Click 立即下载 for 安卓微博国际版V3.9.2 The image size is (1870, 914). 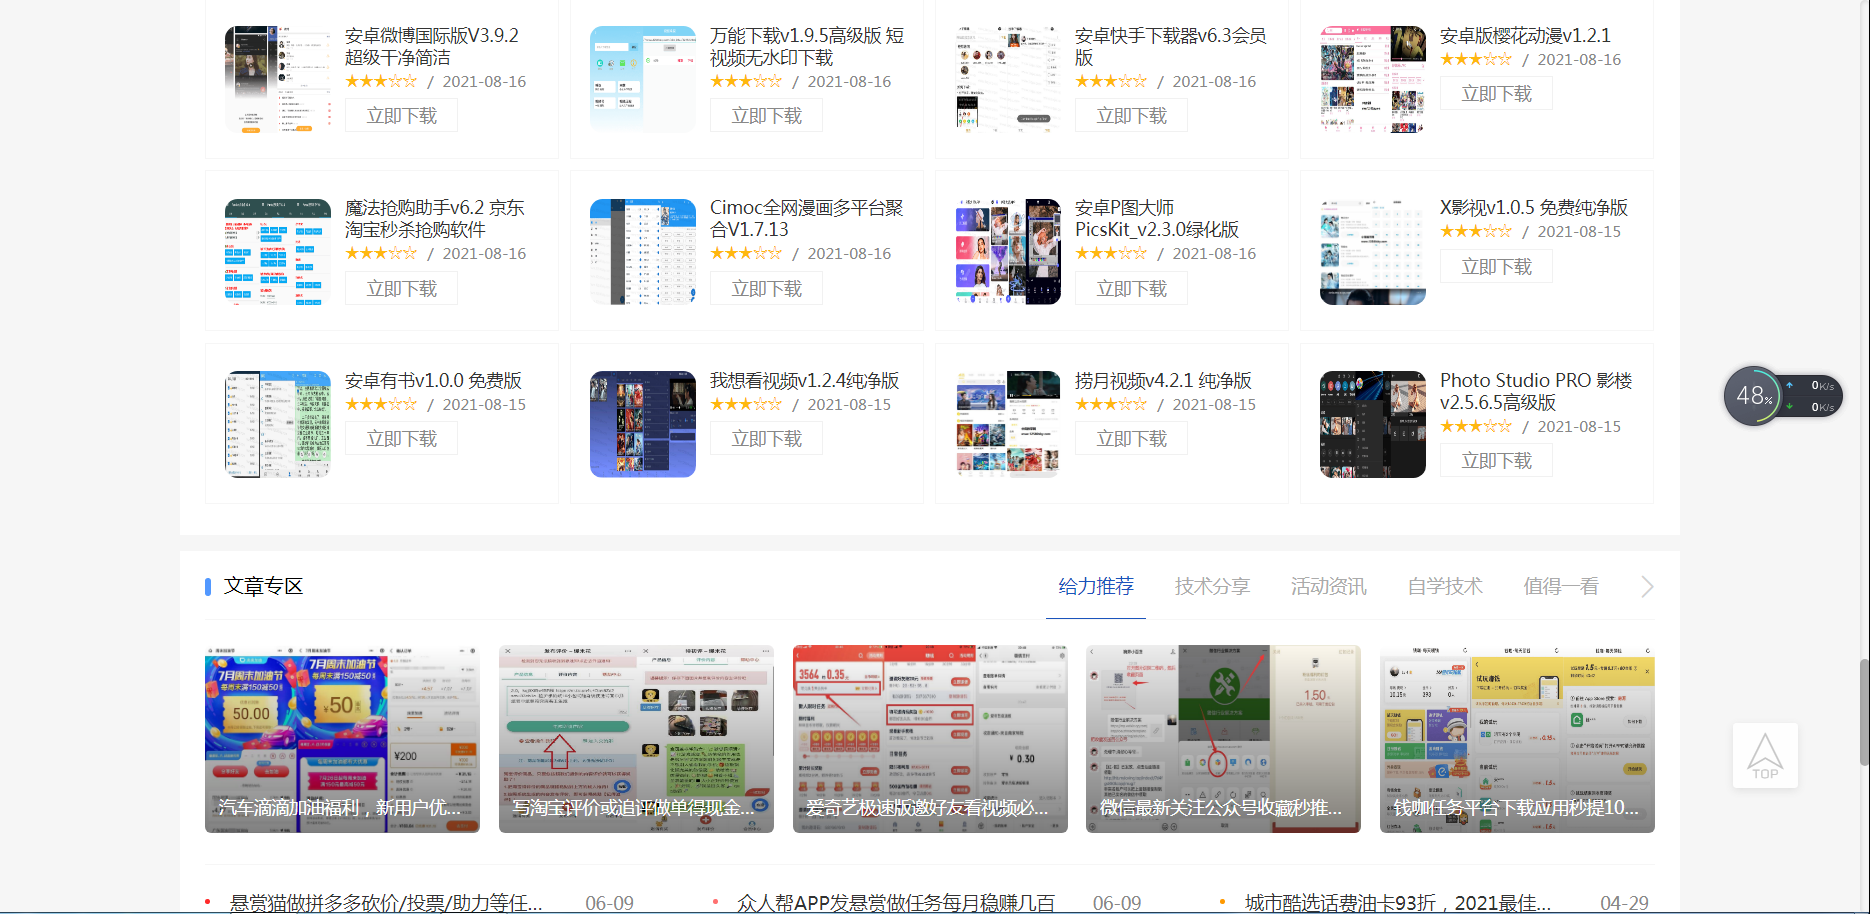click(400, 114)
